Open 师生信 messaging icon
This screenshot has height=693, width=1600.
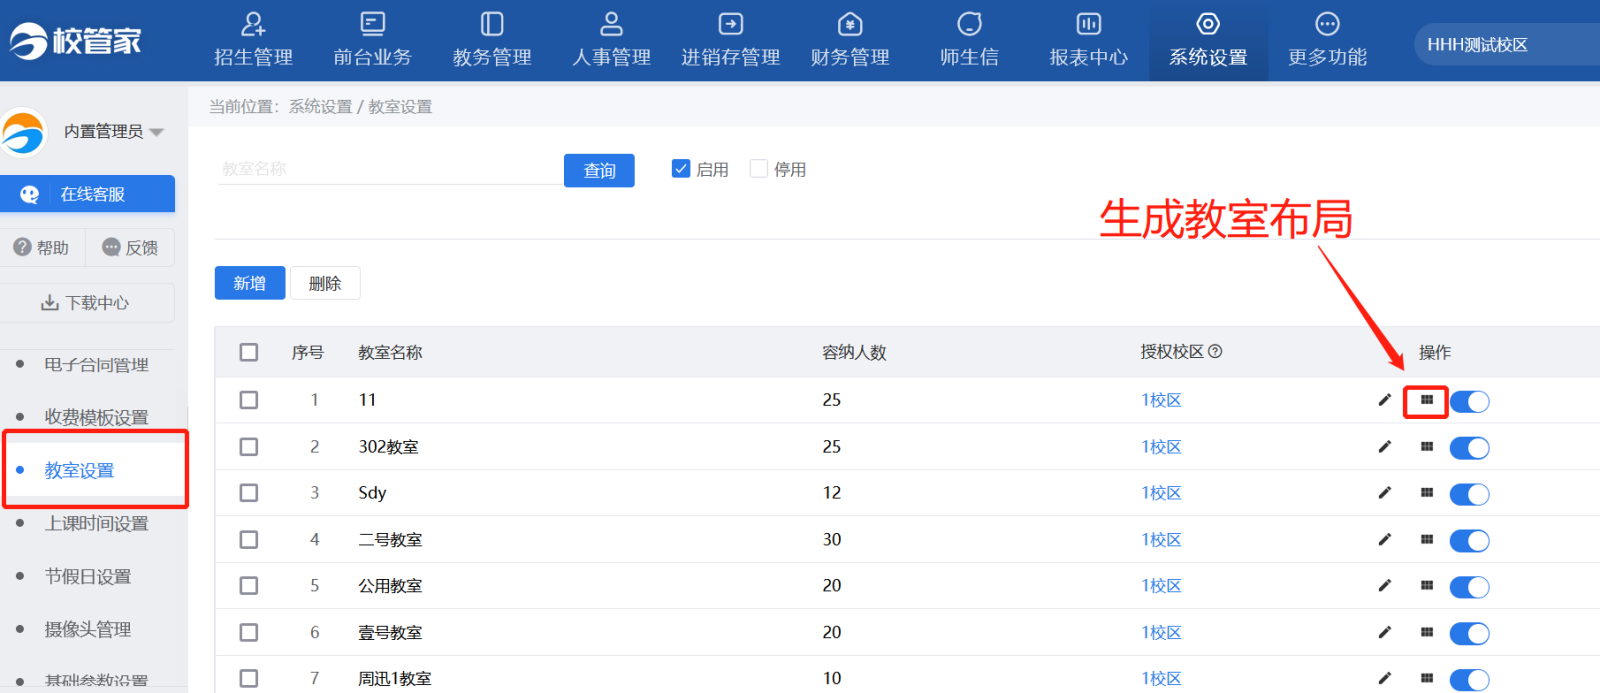point(969,23)
